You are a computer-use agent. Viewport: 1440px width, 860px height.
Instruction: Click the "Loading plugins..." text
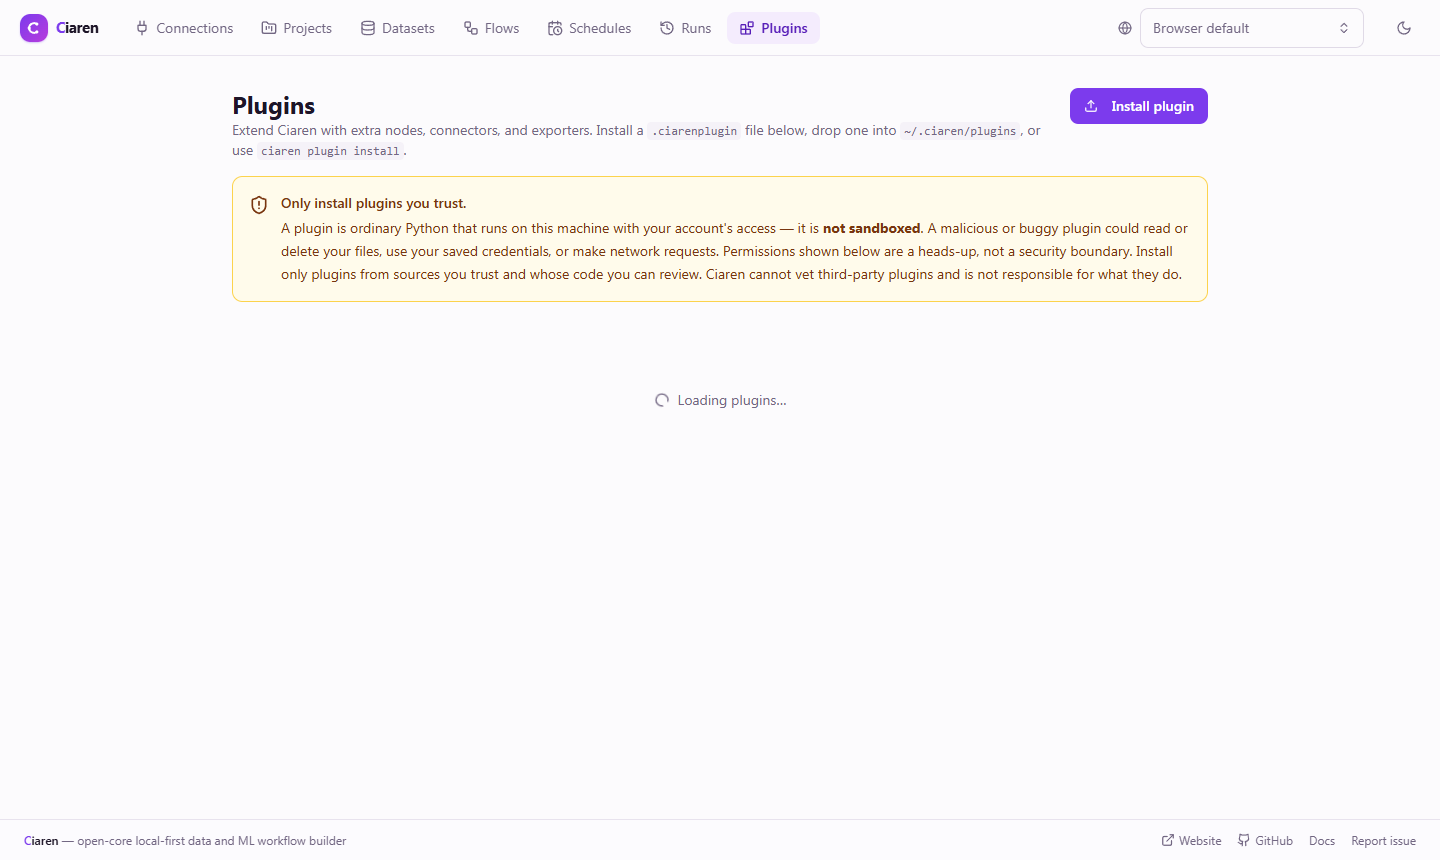tap(732, 400)
